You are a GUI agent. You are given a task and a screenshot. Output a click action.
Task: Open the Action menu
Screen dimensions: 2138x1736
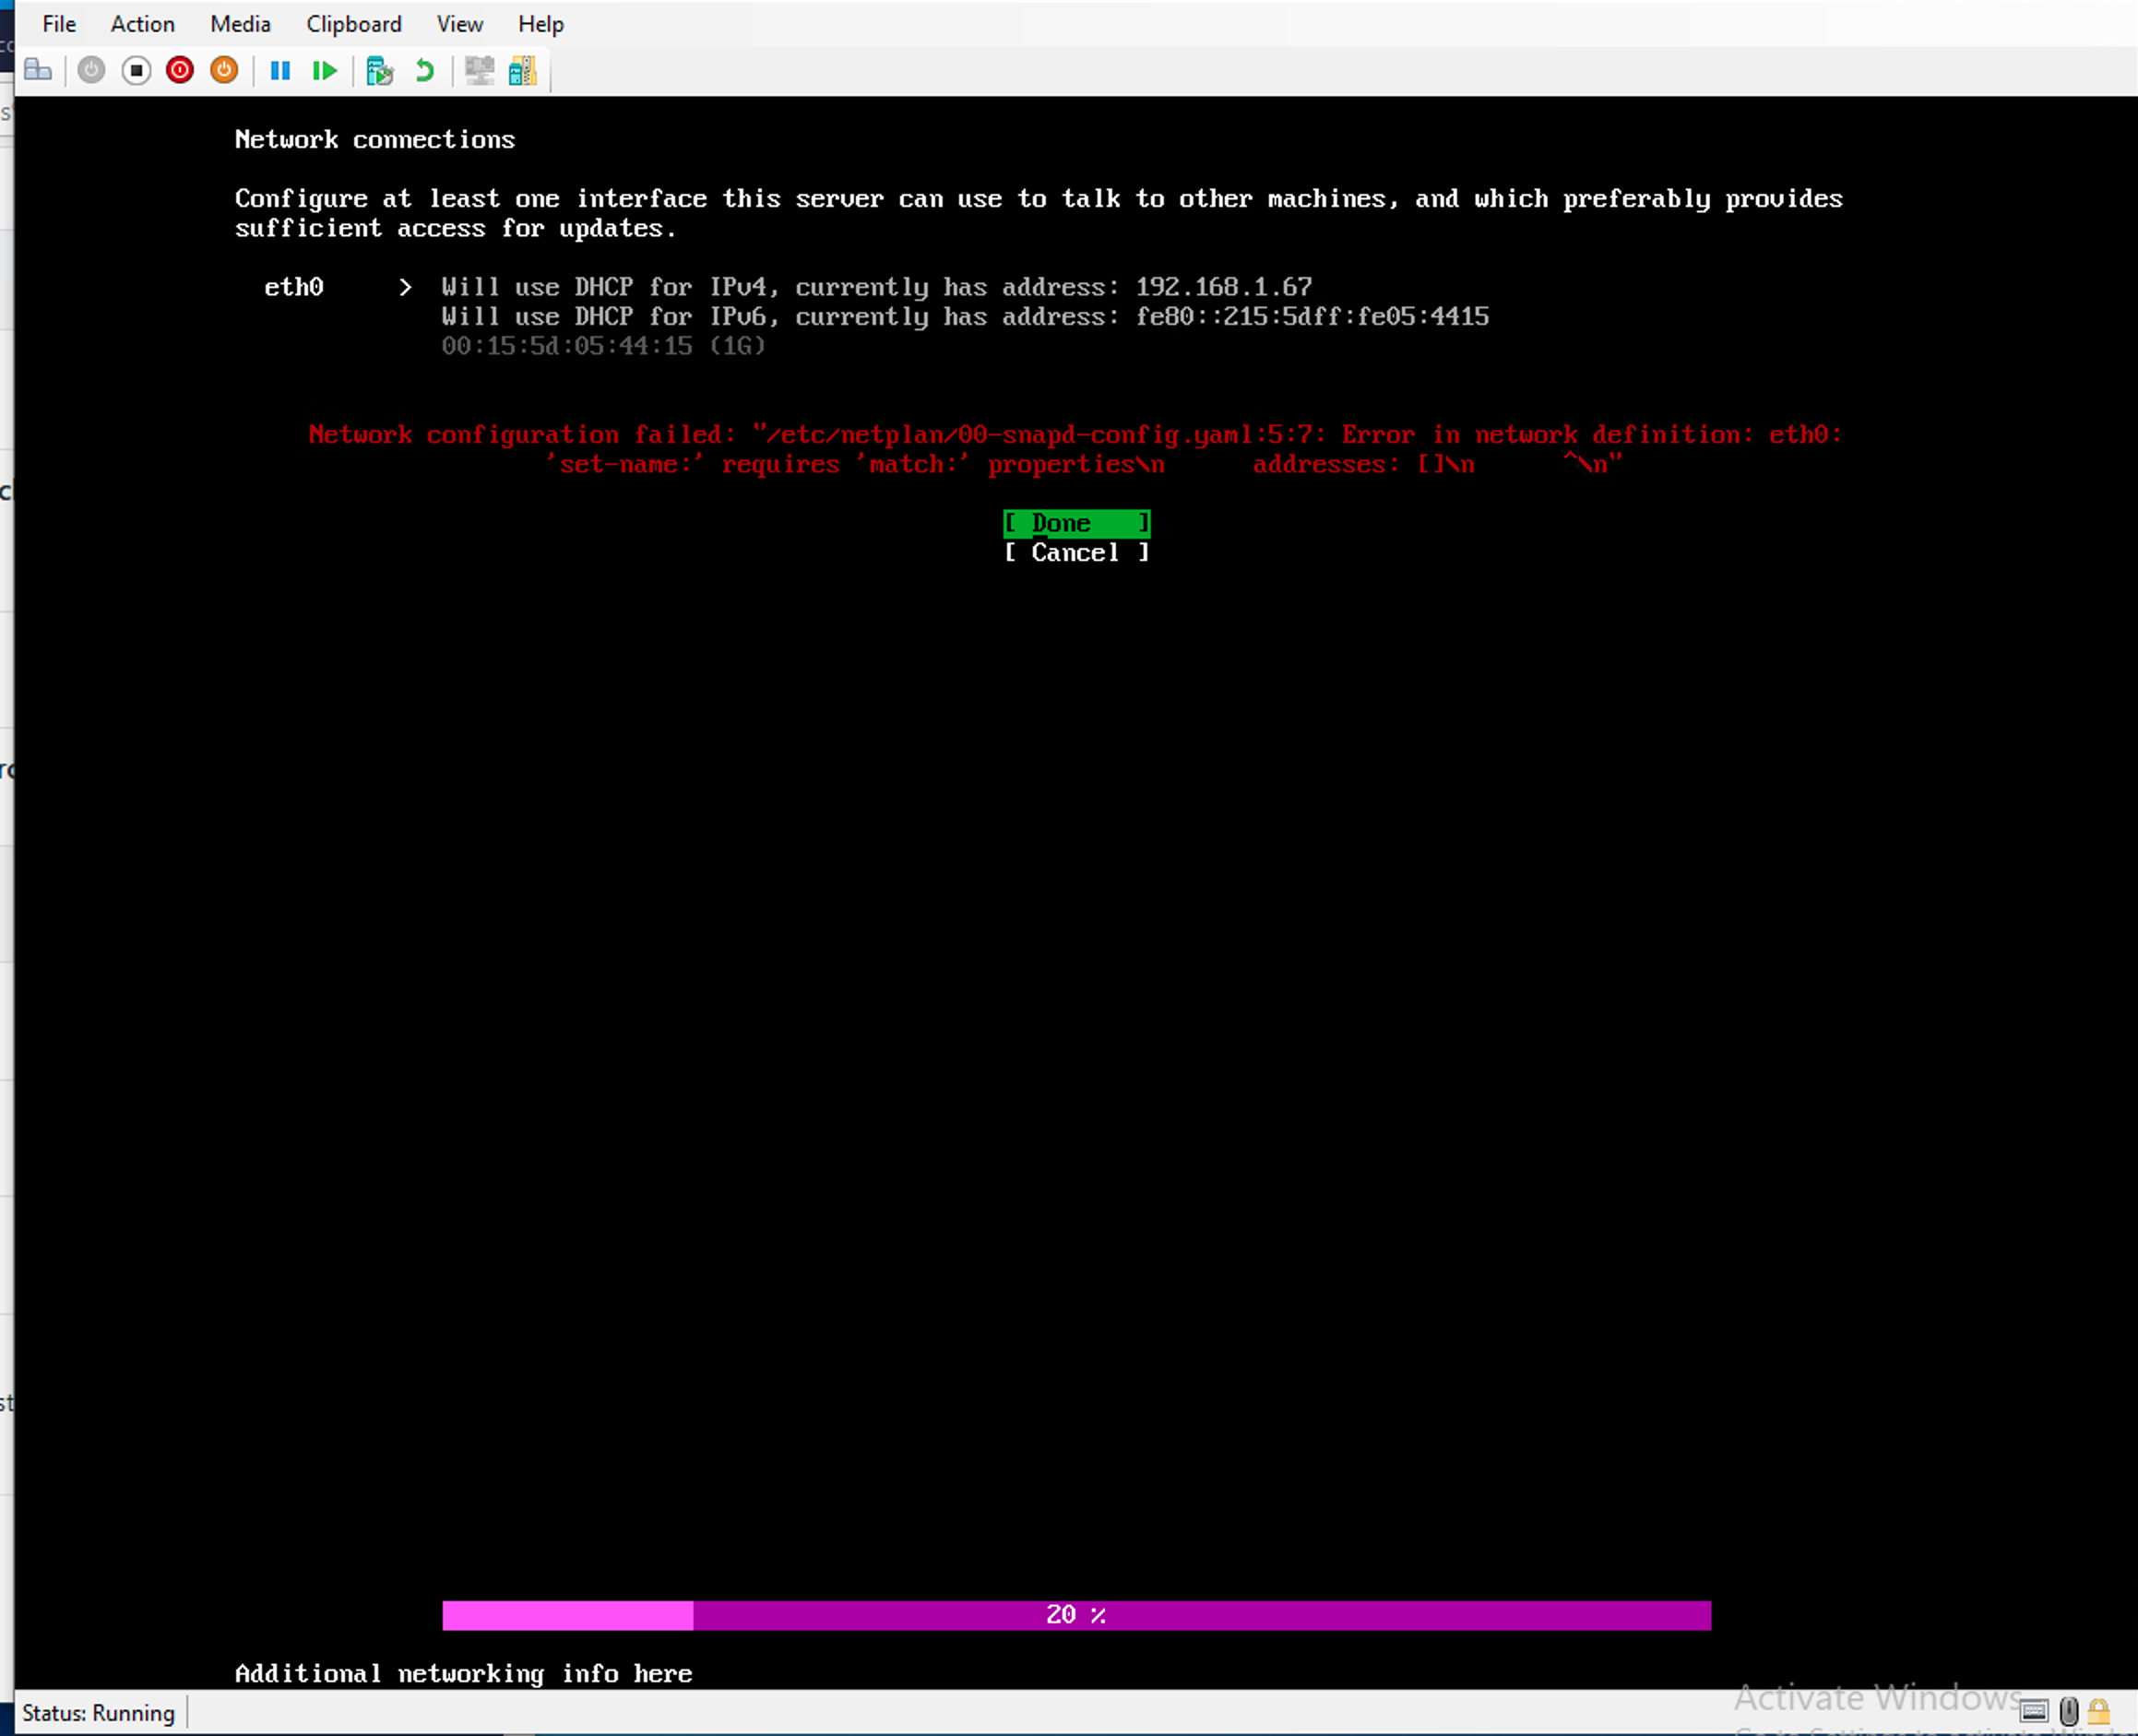pyautogui.click(x=142, y=23)
